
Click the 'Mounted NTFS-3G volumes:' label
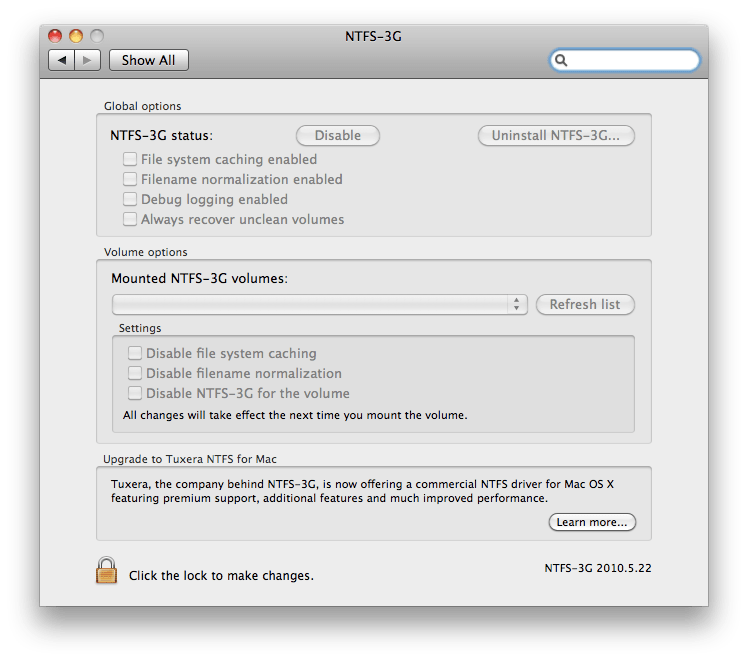(199, 278)
